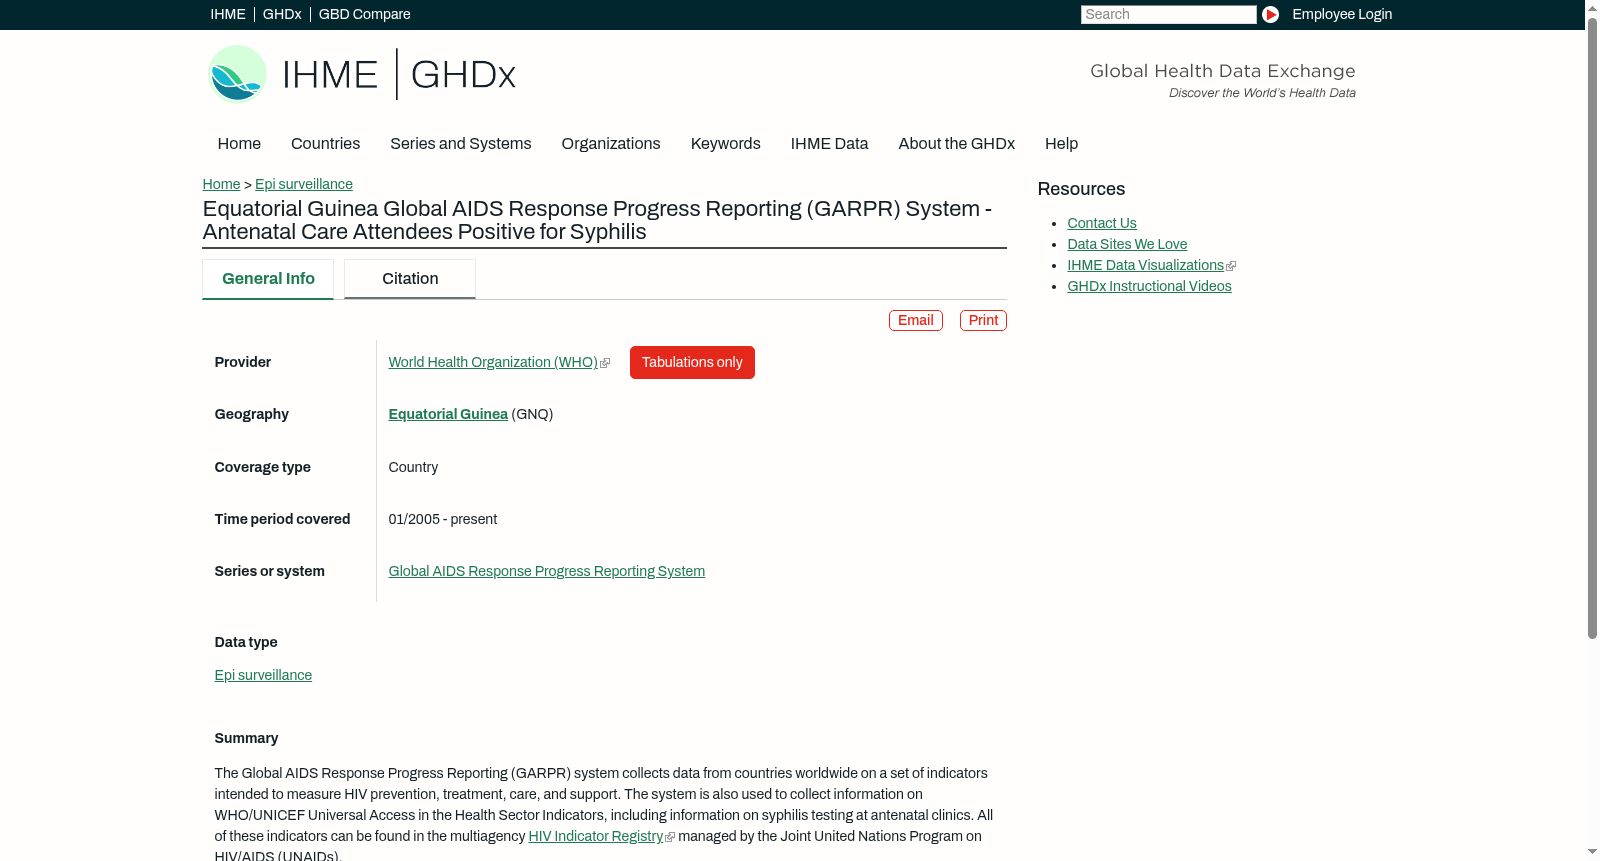Open GBD Compare in top bar

tap(364, 14)
